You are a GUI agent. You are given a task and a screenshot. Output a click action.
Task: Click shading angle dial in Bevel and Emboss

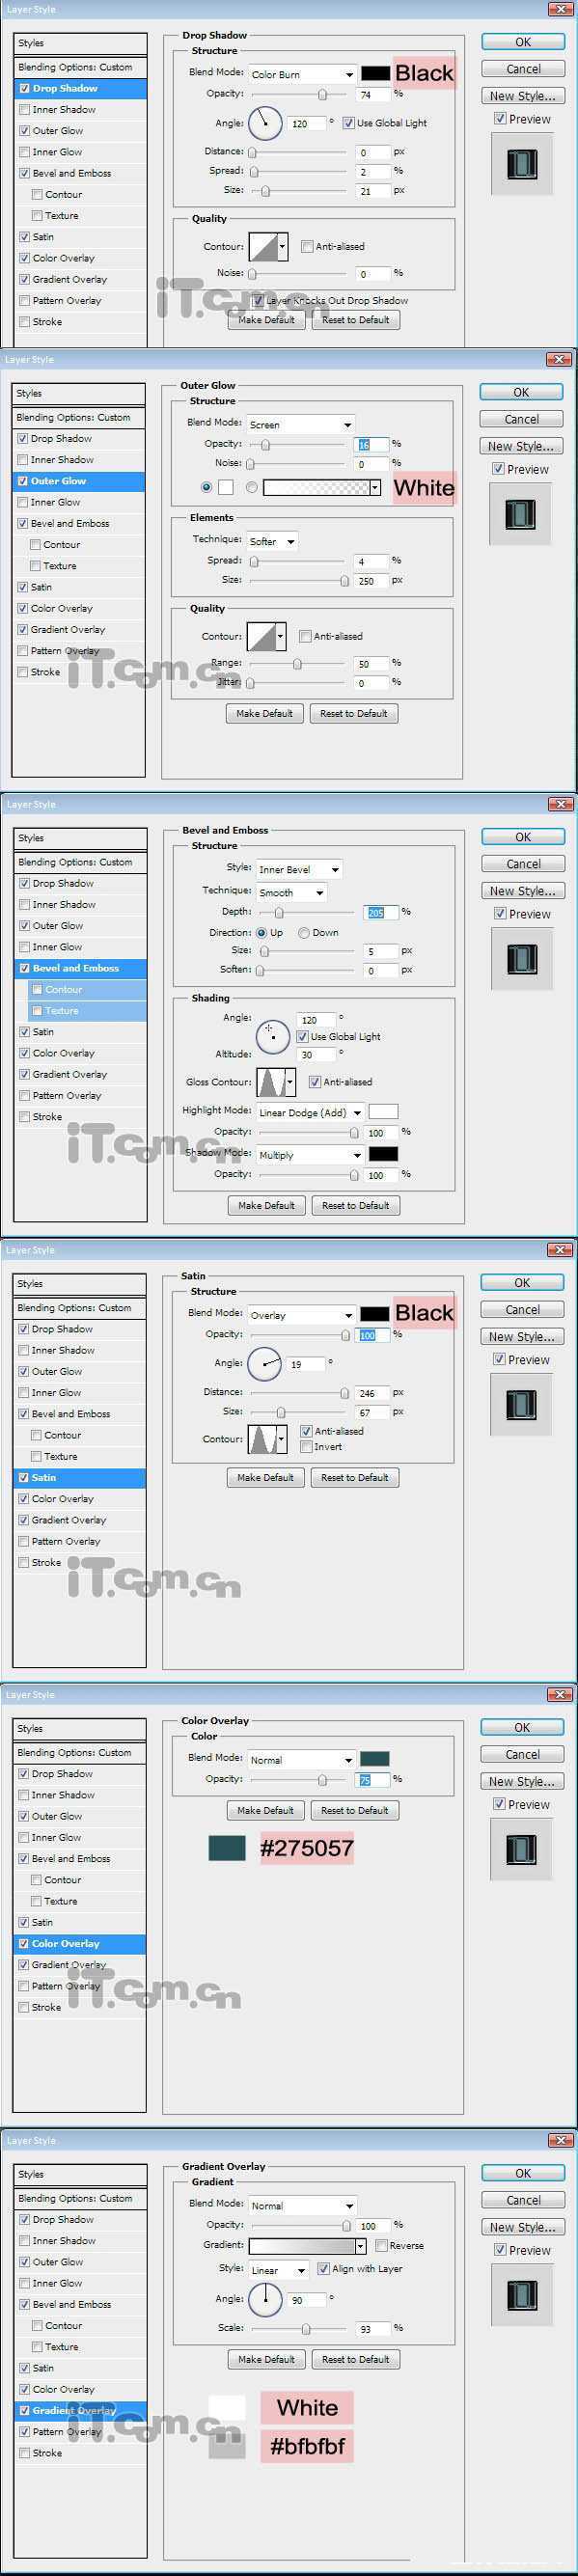click(273, 1037)
